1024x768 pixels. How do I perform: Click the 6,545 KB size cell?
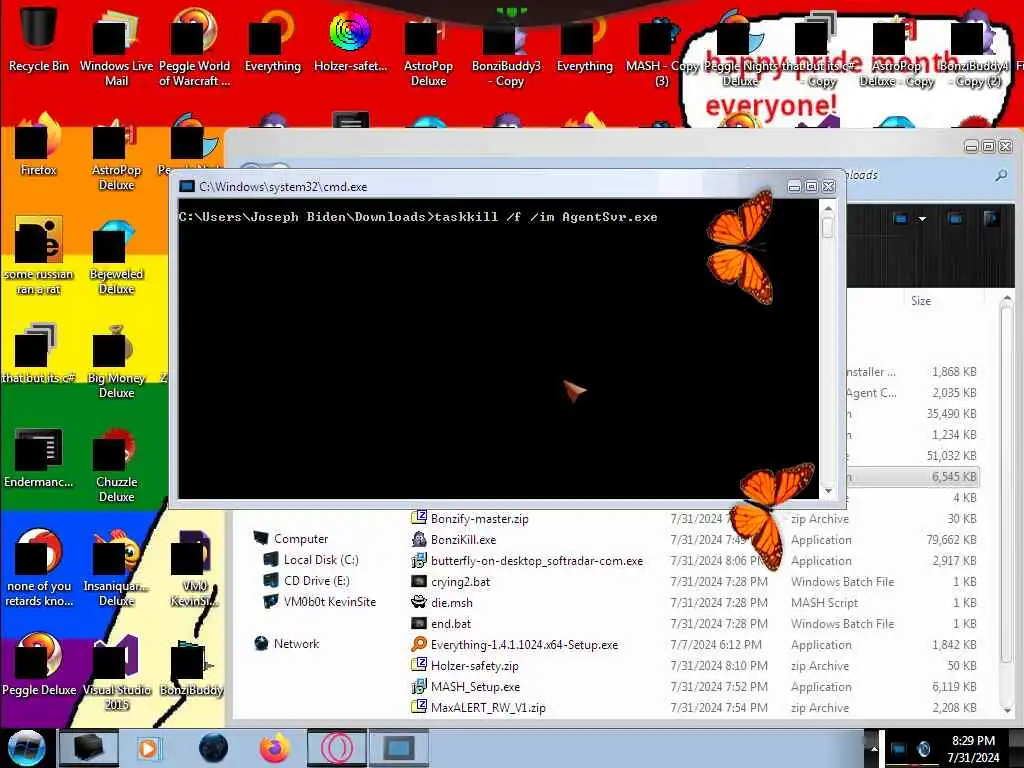(x=953, y=477)
